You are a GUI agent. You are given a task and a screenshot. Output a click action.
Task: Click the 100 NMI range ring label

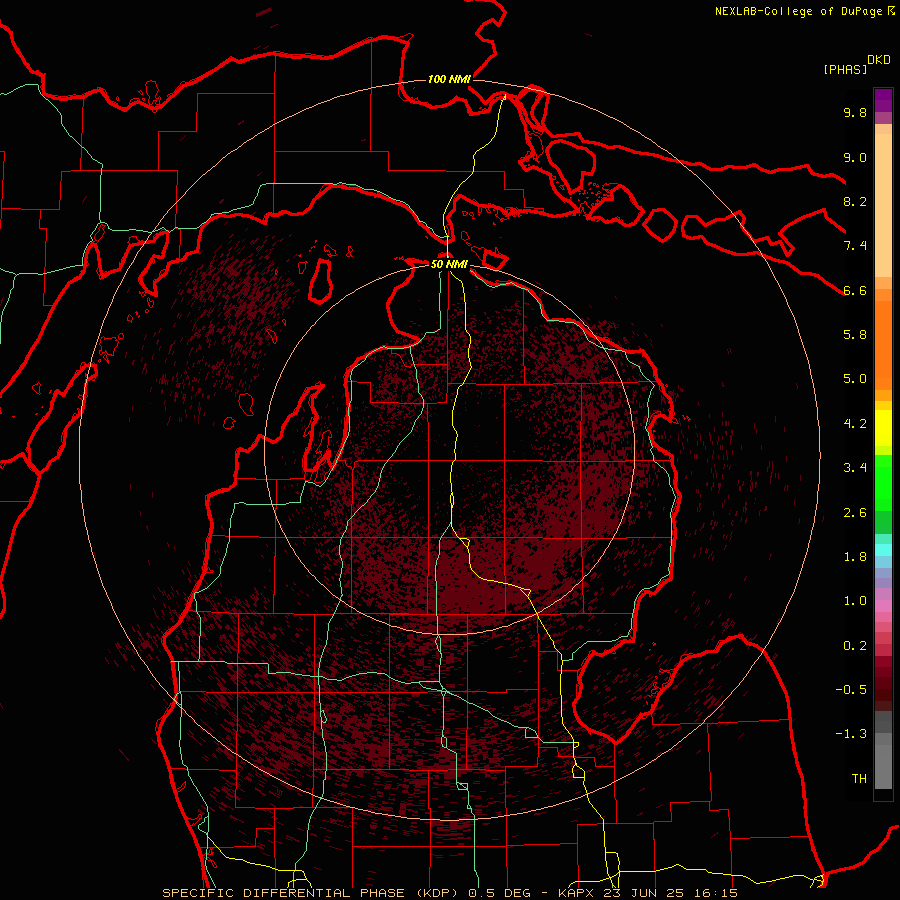pos(449,79)
